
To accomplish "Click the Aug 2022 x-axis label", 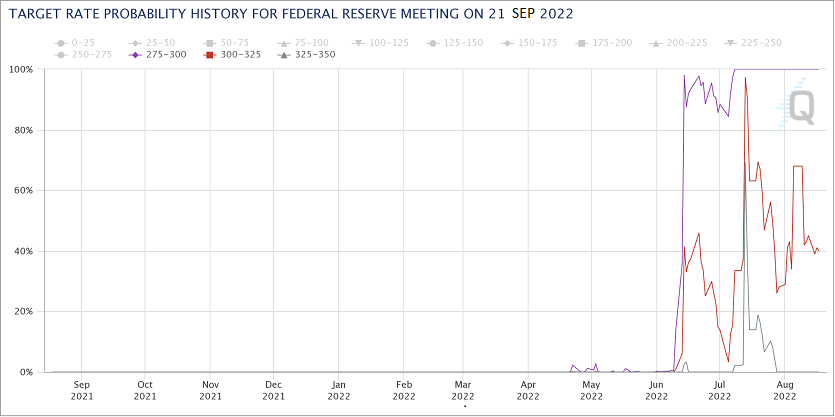I will point(785,389).
